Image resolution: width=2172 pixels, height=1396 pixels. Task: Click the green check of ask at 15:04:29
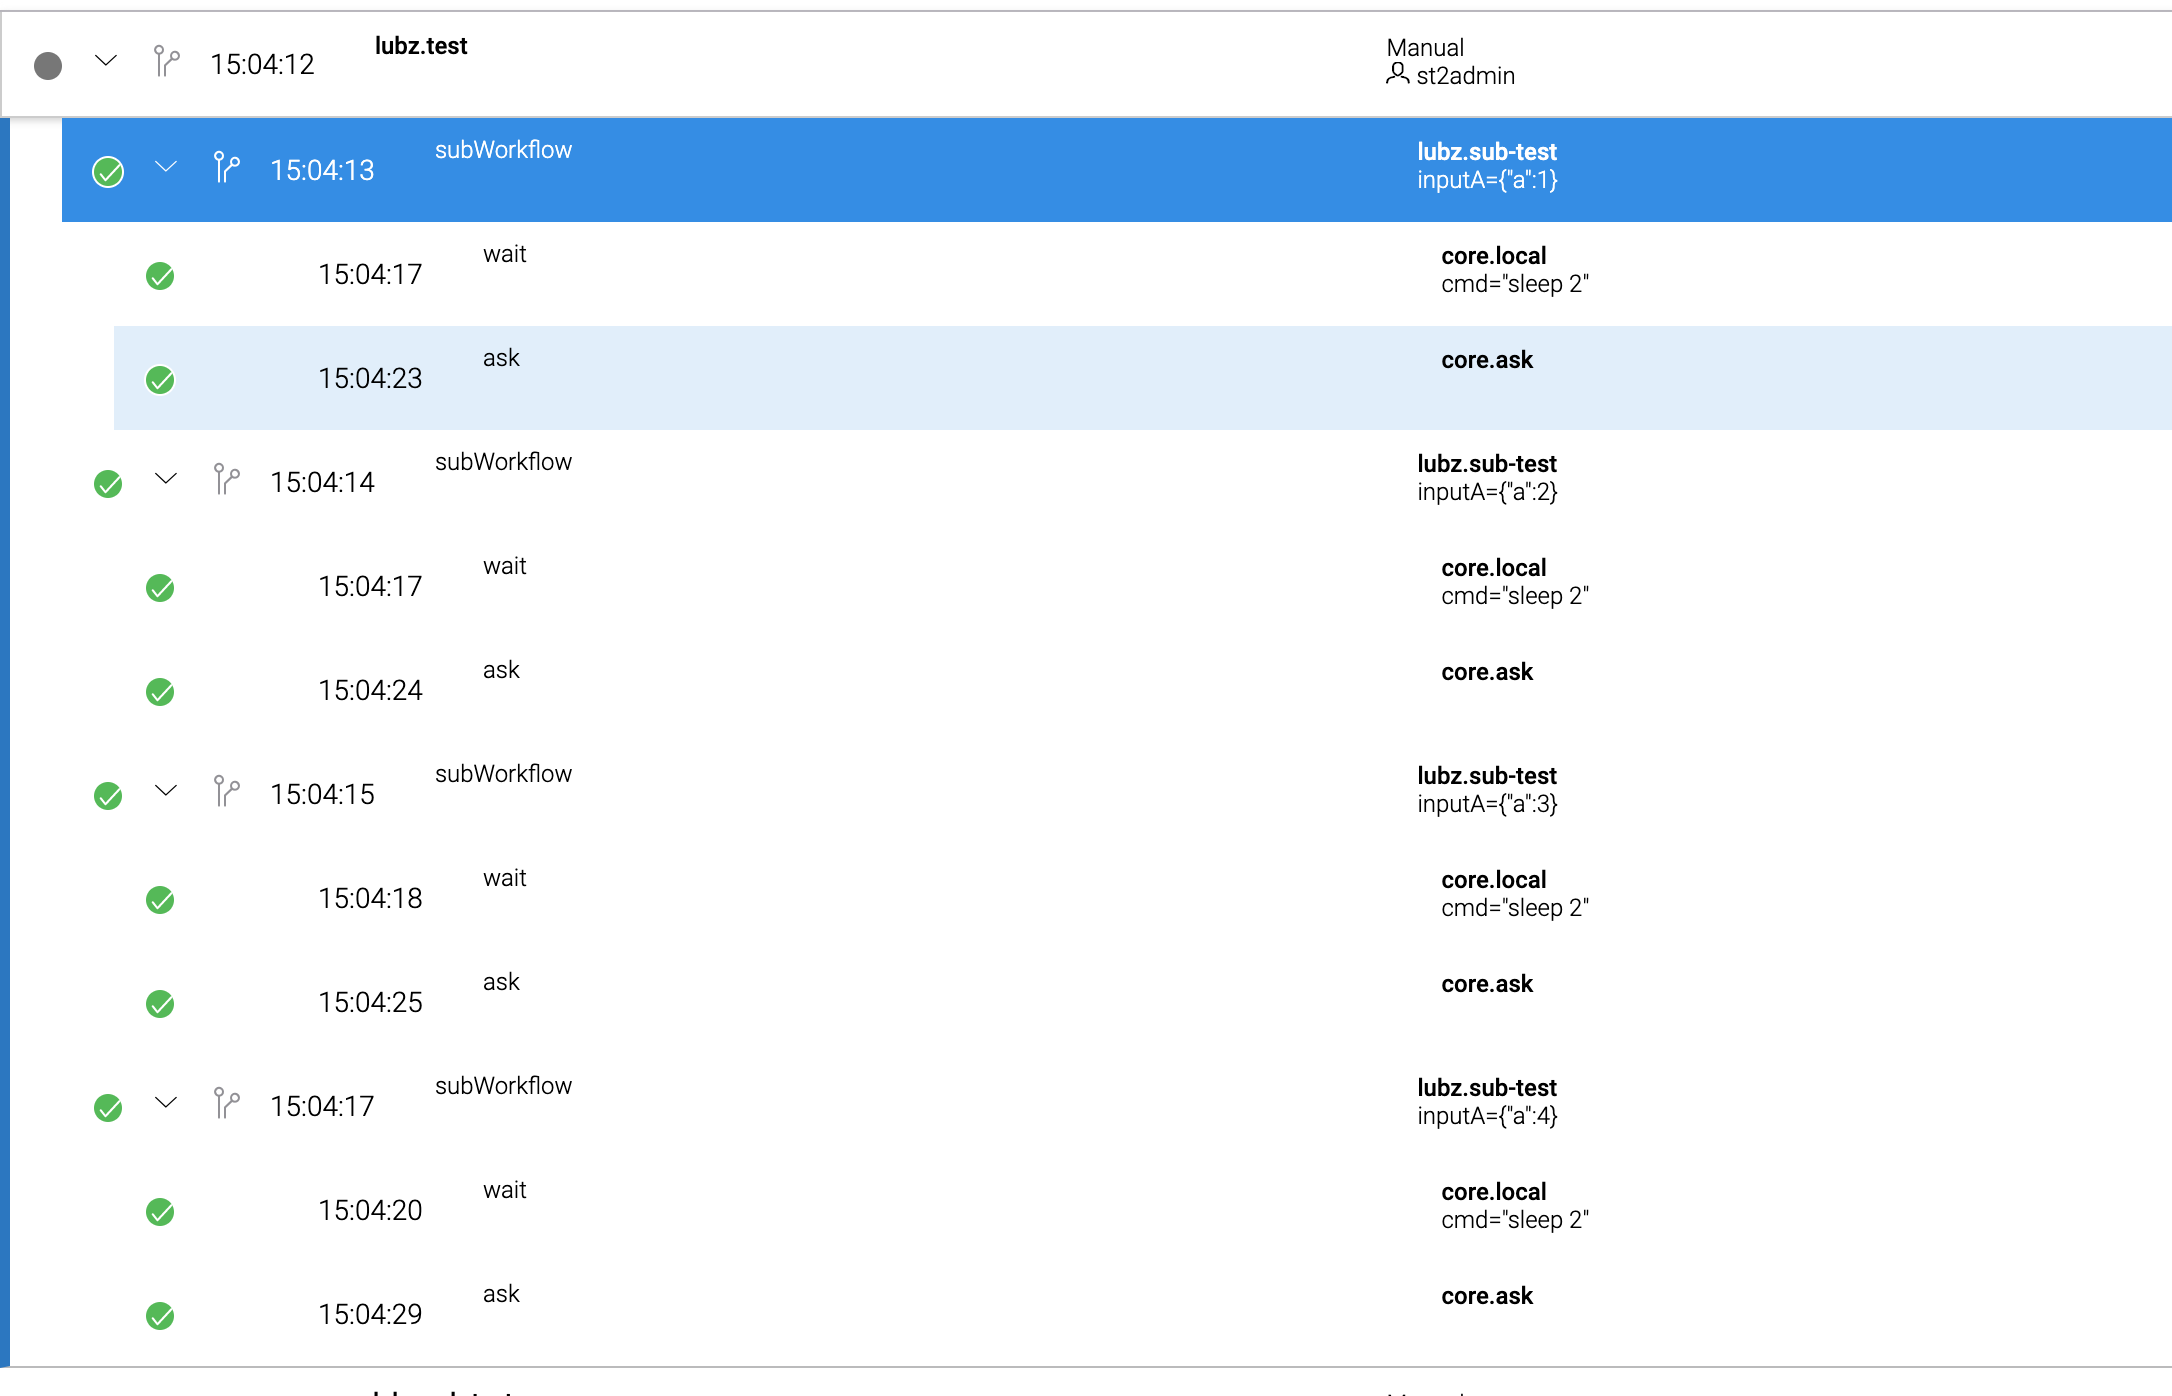point(160,1316)
